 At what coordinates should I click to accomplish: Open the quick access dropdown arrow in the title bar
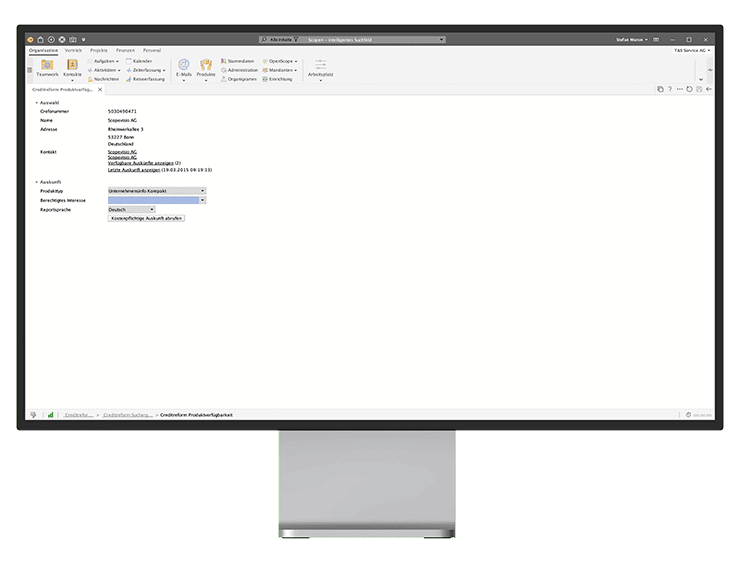84,40
